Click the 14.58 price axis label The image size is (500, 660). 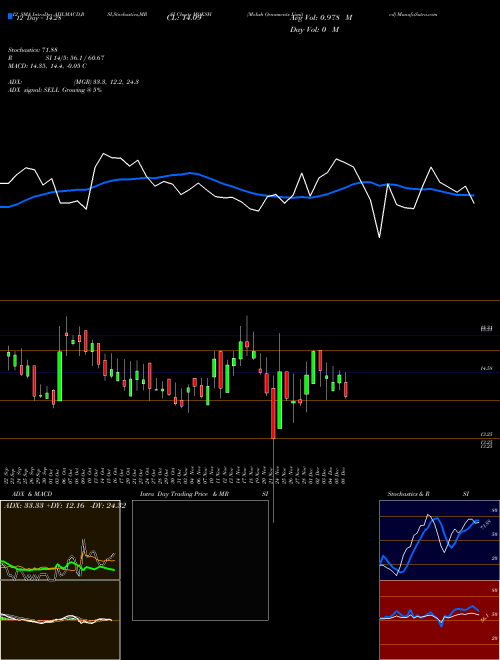tap(487, 368)
